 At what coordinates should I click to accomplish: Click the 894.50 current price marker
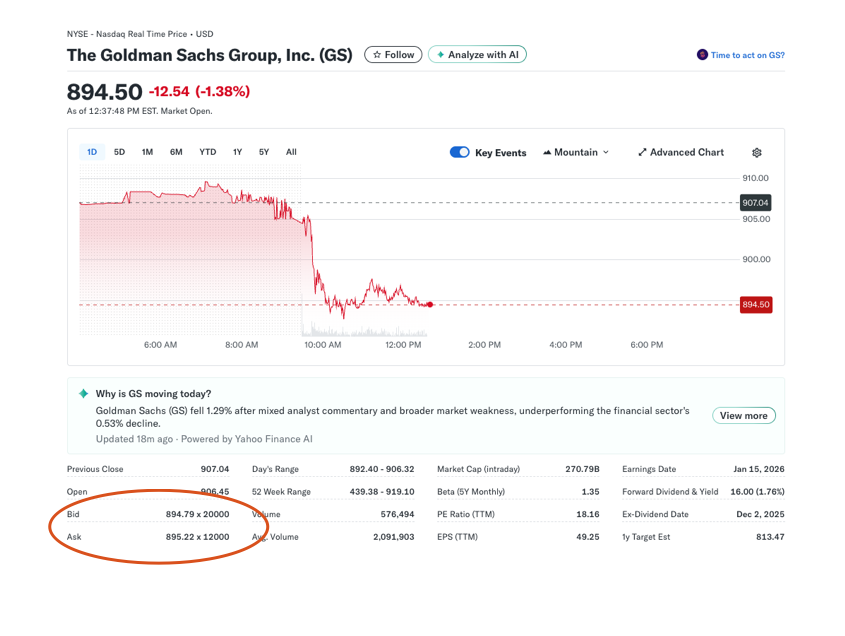click(755, 304)
